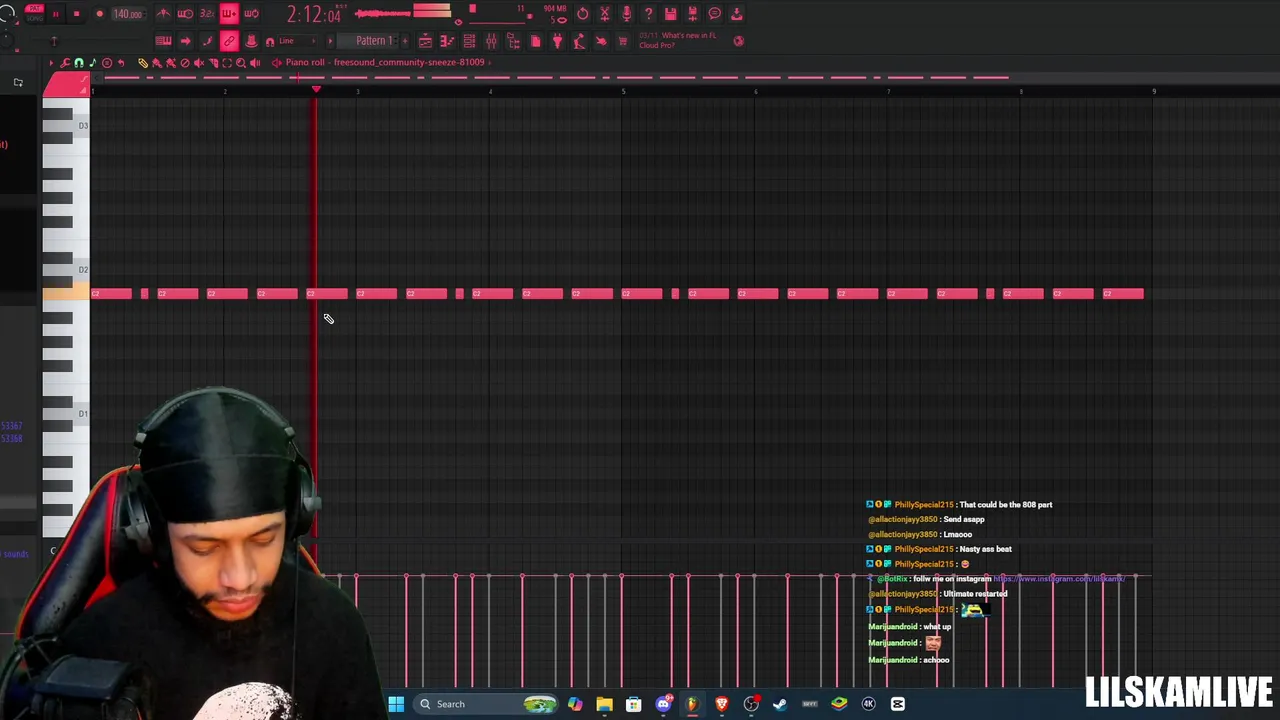The height and width of the screenshot is (720, 1280).
Task: Click the first C2 note in the grid
Action: coord(111,293)
